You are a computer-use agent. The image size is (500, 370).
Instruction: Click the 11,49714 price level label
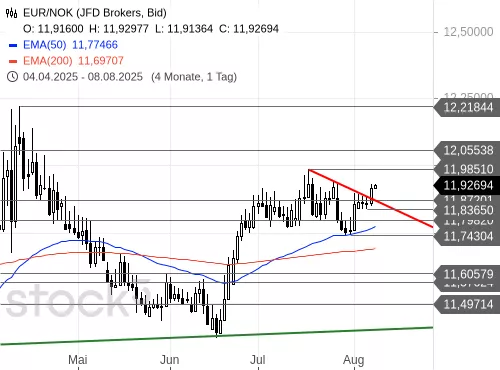[467, 304]
